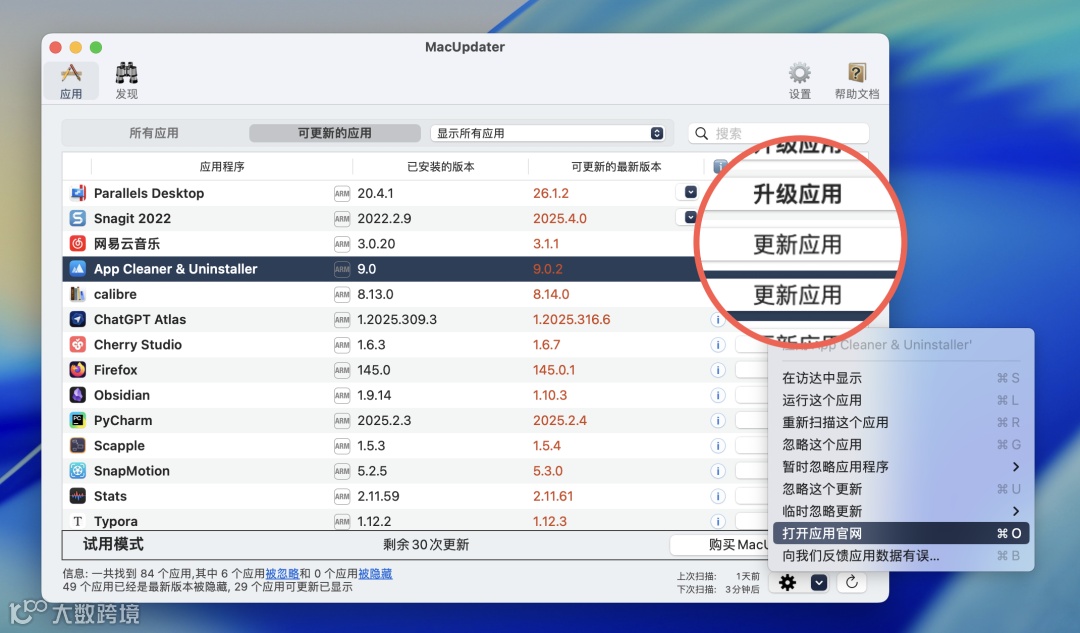Show info for Cherry Studio

(718, 344)
